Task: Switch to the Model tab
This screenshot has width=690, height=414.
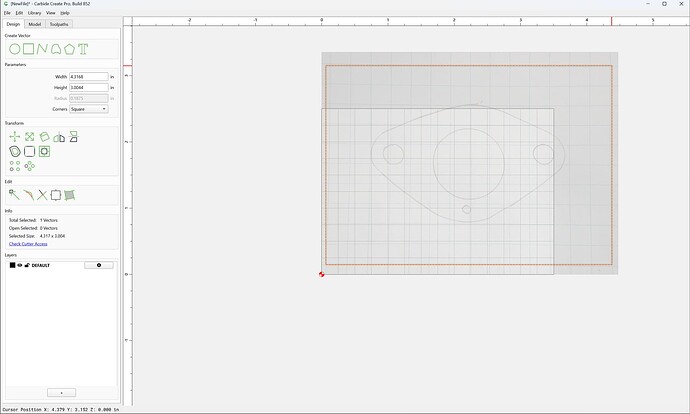Action: [35, 24]
